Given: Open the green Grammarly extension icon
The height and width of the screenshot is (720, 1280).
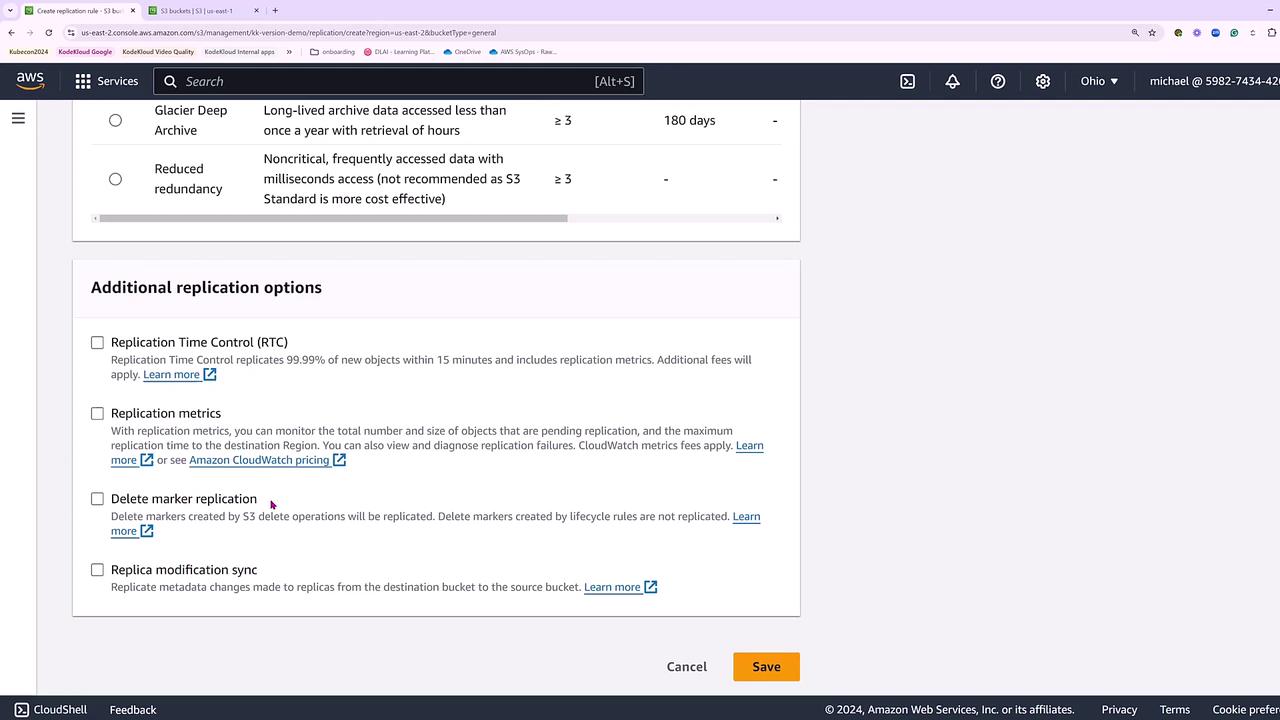Looking at the screenshot, I should (x=1234, y=32).
